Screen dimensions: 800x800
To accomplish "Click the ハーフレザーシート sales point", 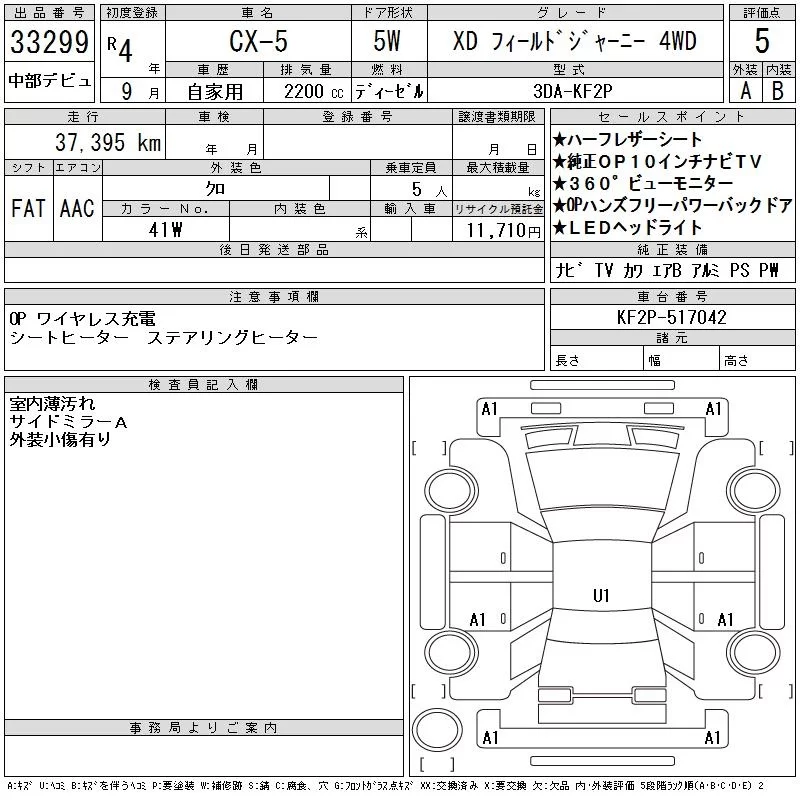I will pos(628,140).
